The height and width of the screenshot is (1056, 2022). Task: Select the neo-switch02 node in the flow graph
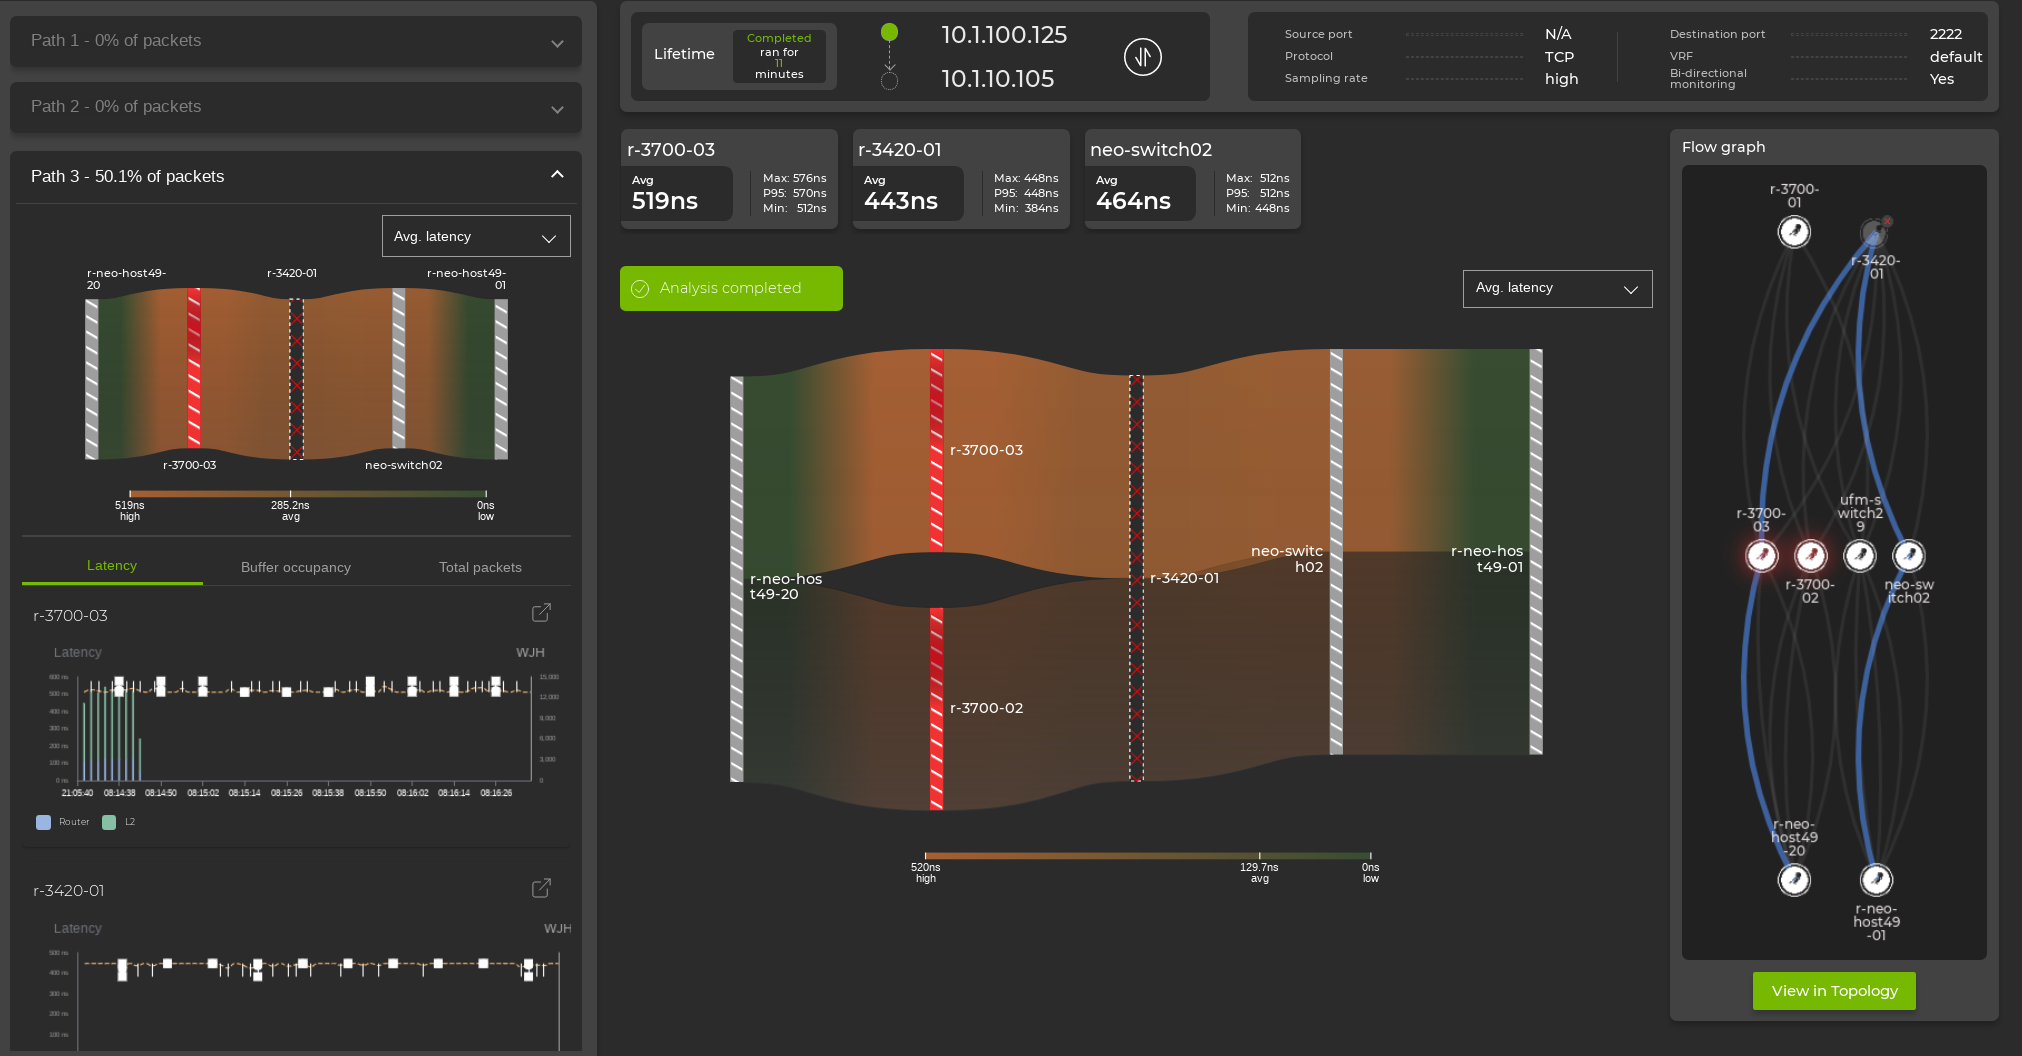point(1909,556)
